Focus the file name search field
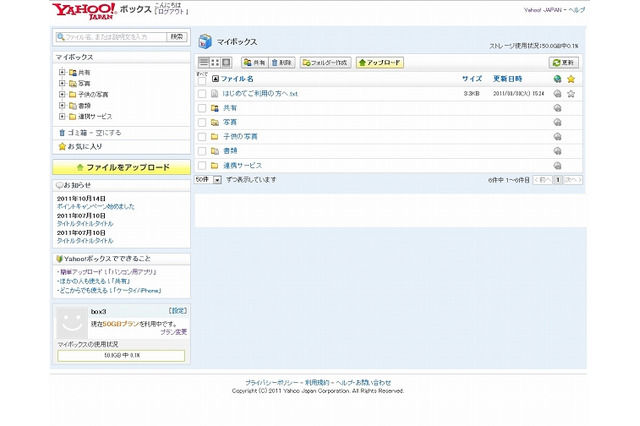This screenshot has width=640, height=426. (111, 37)
